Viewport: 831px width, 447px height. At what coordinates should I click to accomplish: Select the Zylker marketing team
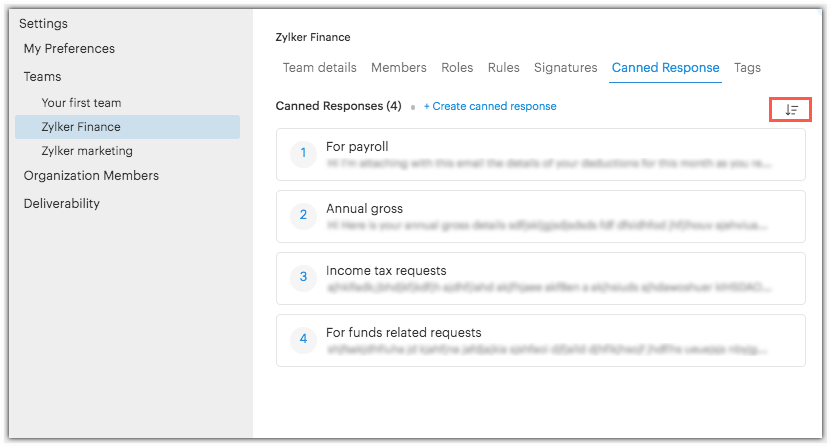click(87, 151)
